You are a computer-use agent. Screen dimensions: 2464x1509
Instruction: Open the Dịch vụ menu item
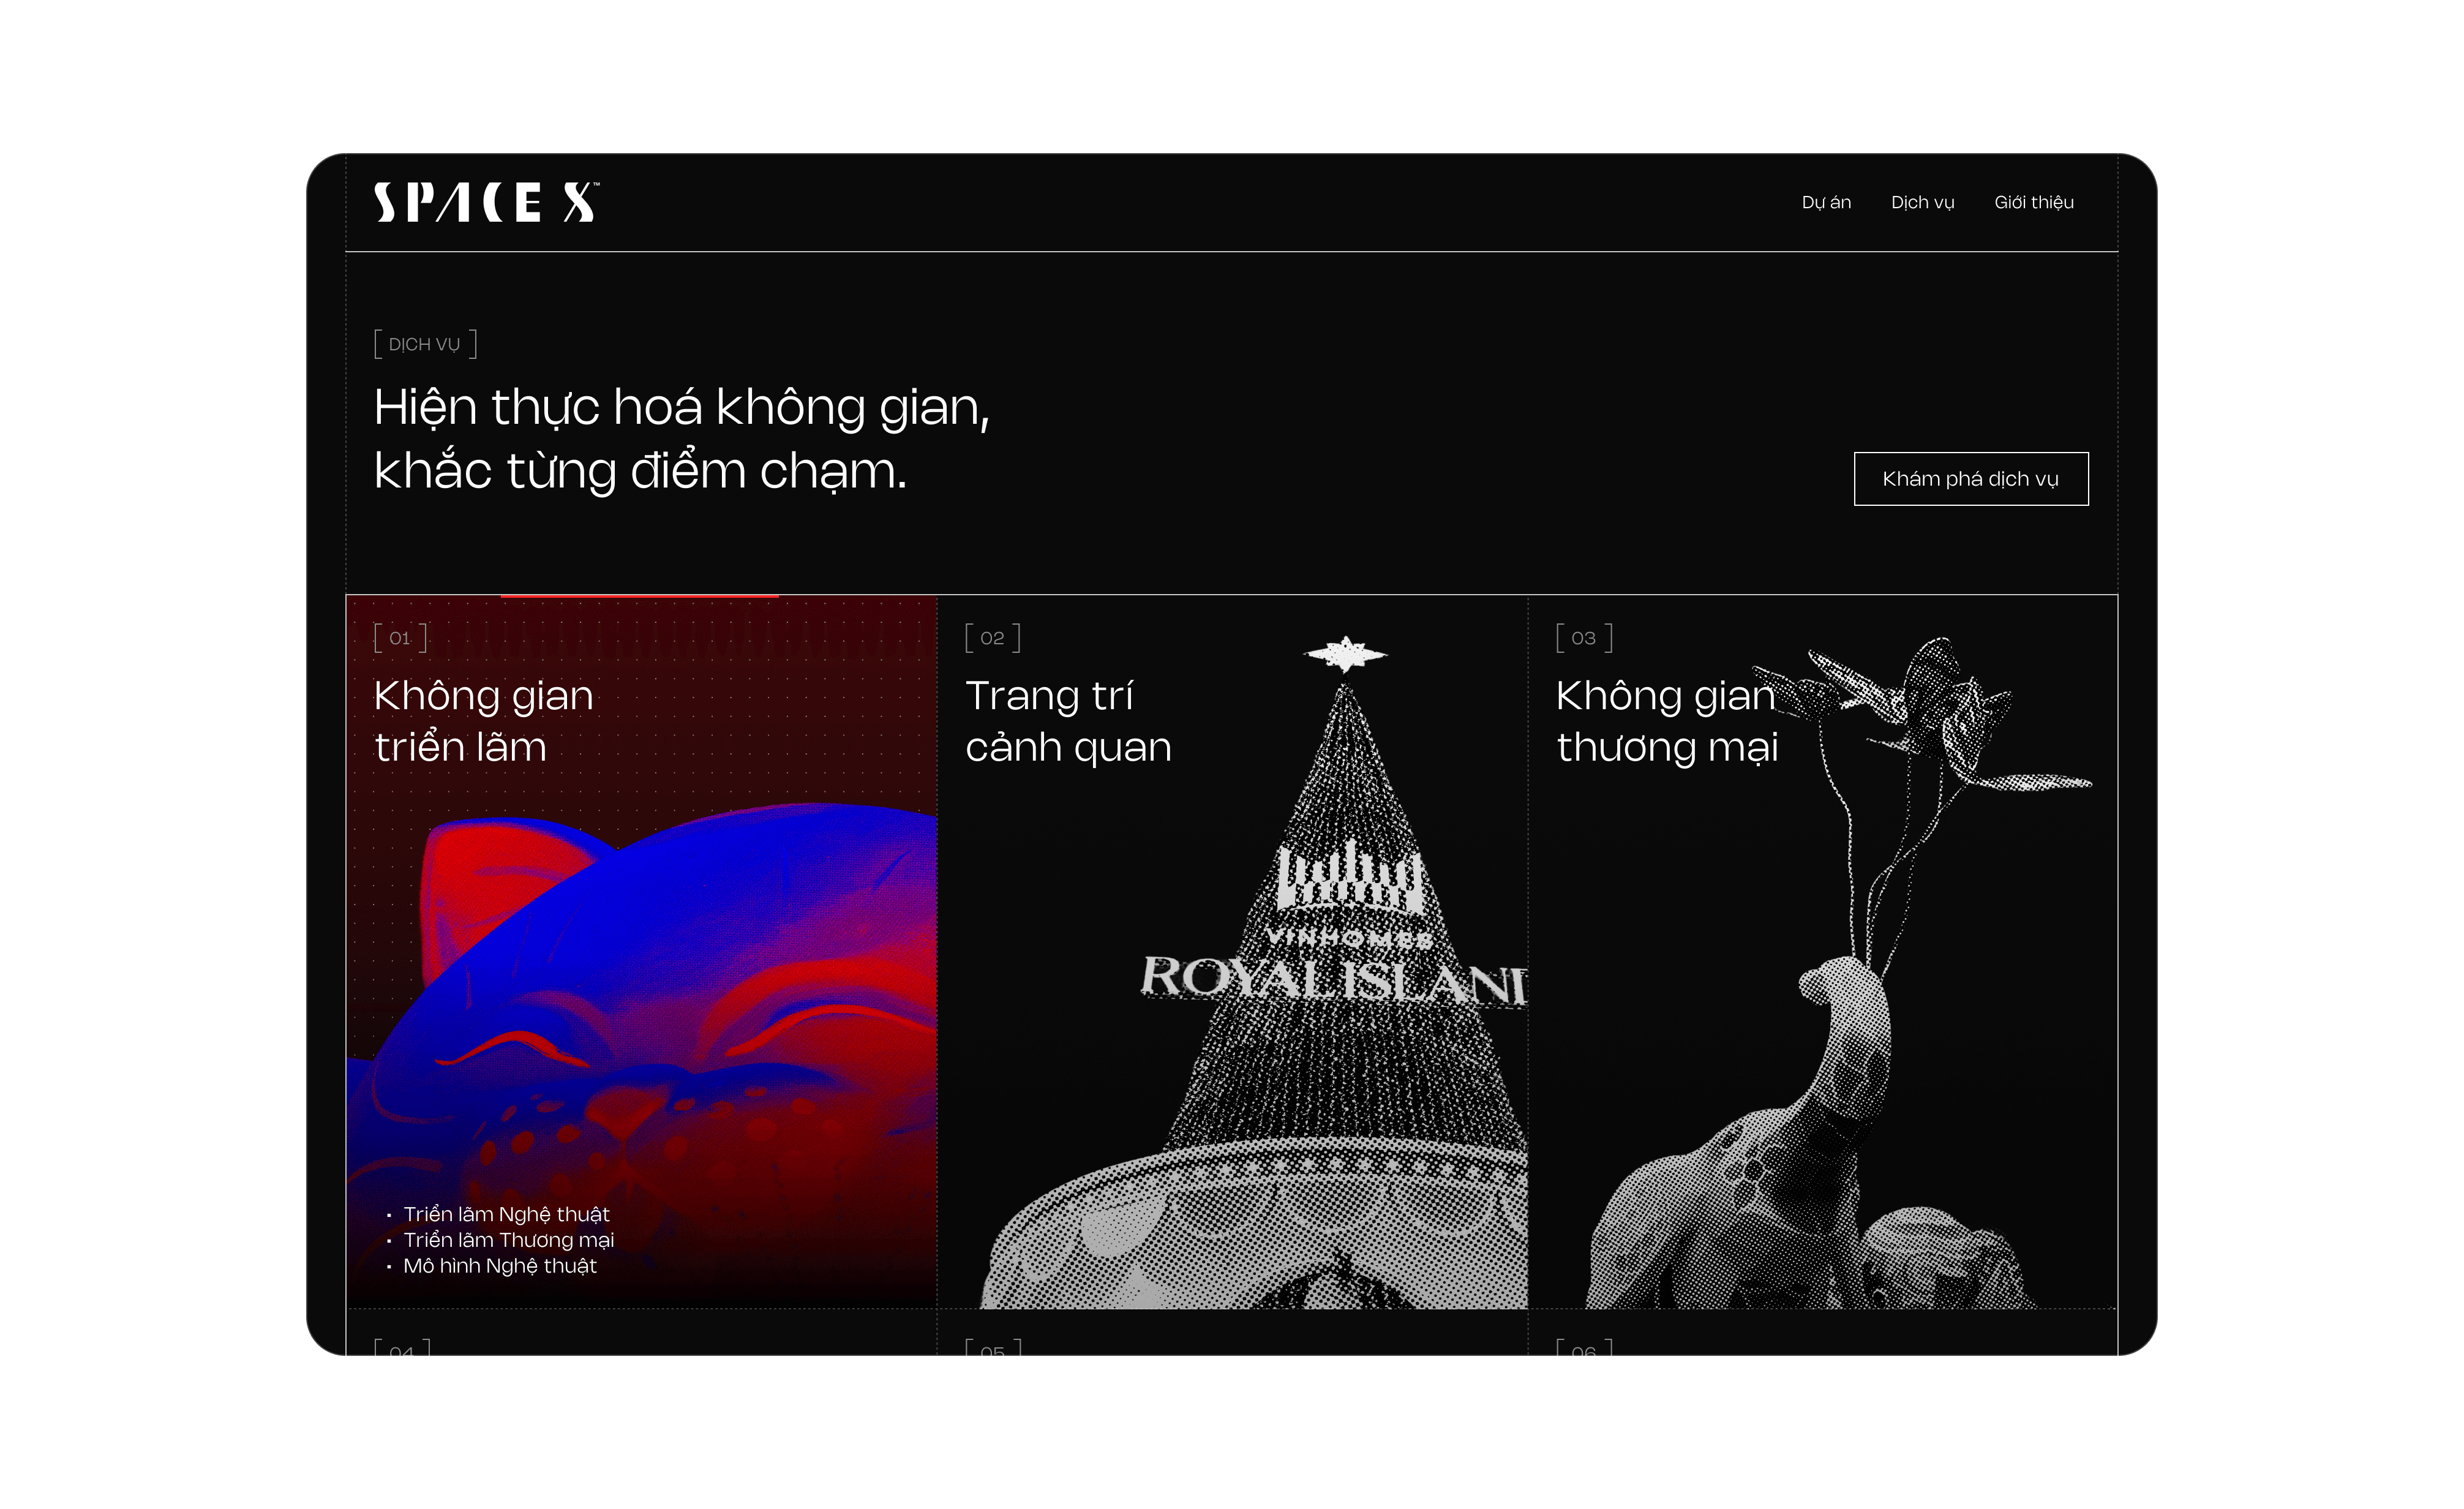coord(1922,202)
